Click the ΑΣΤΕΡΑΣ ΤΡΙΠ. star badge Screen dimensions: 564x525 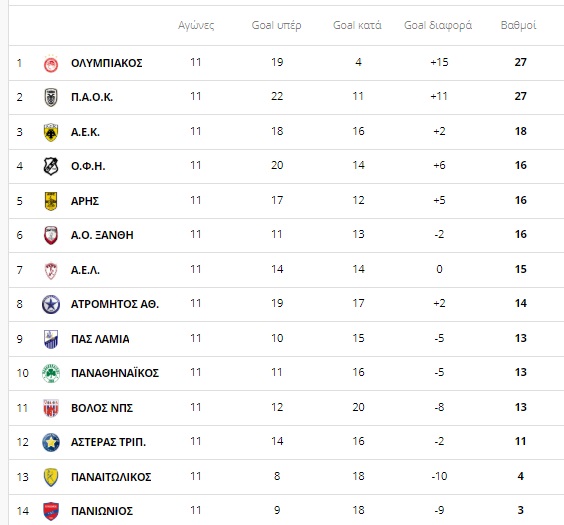click(x=51, y=442)
